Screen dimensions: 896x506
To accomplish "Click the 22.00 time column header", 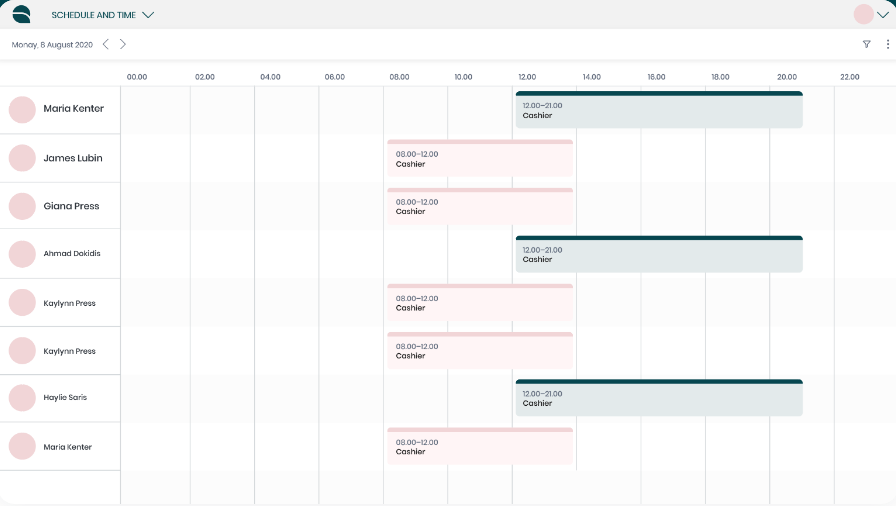I will [849, 77].
